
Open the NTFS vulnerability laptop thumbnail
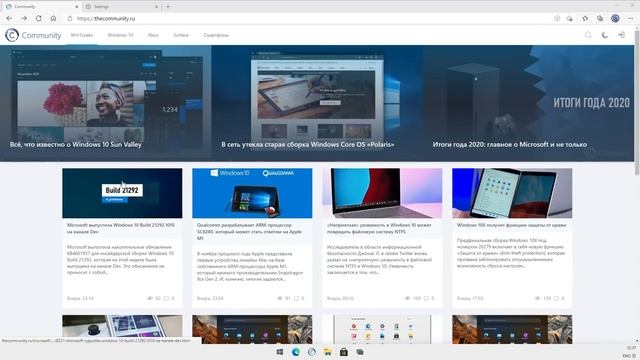point(382,193)
